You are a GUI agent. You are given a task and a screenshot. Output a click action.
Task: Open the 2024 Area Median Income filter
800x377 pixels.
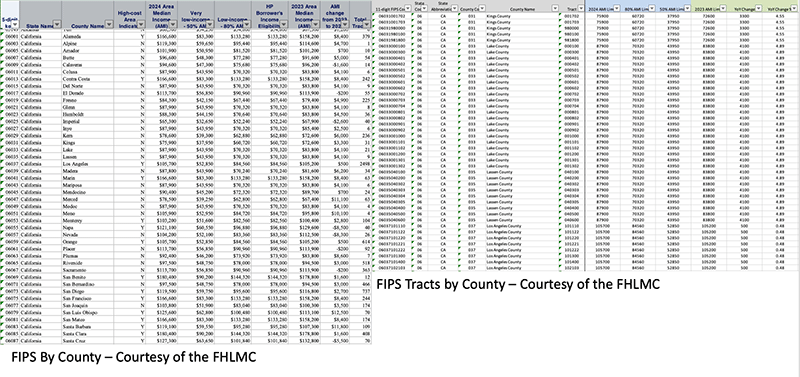pyautogui.click(x=173, y=24)
